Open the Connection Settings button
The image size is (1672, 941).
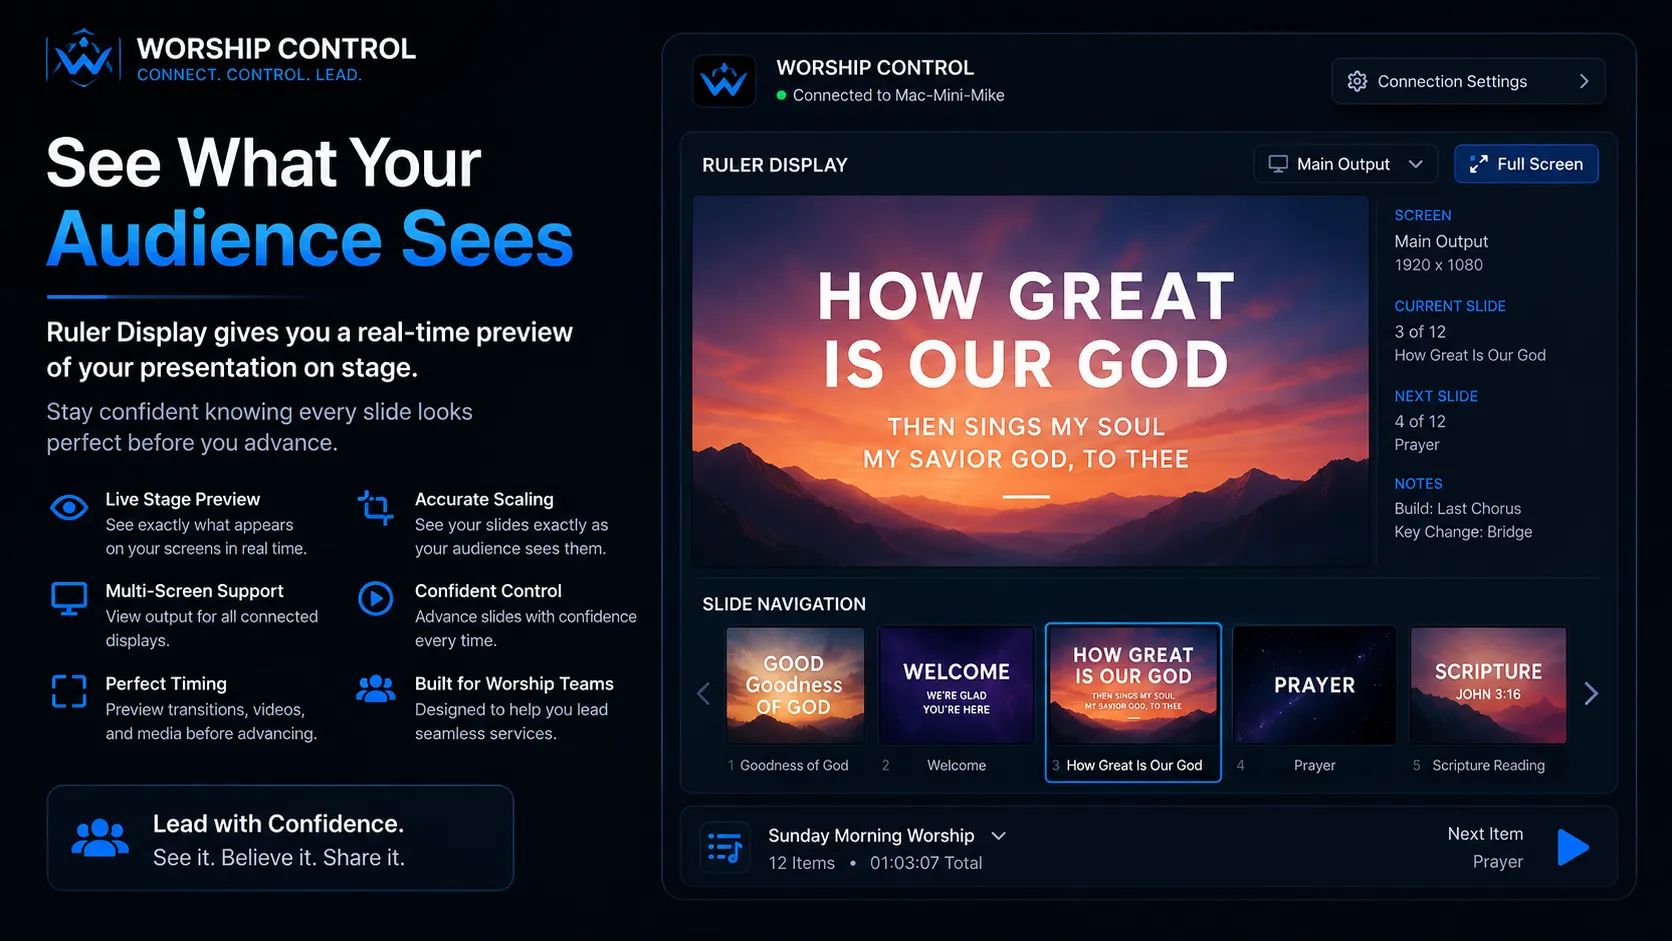tap(1468, 81)
